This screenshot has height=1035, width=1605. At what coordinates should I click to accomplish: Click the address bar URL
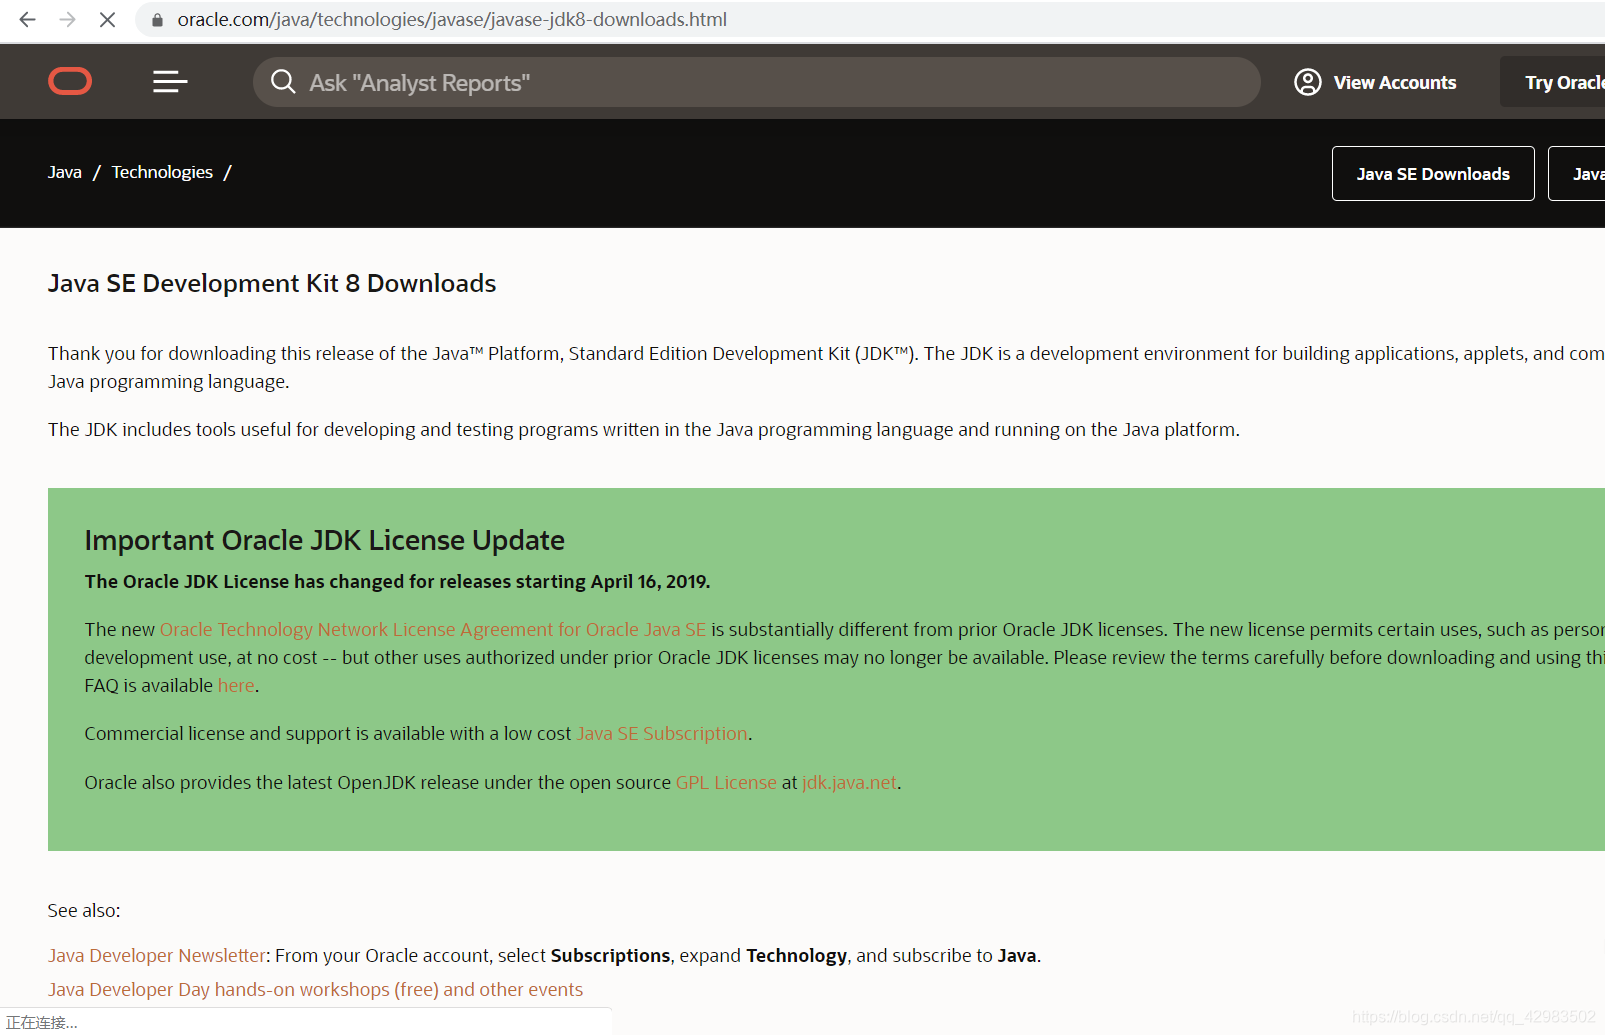[x=452, y=19]
